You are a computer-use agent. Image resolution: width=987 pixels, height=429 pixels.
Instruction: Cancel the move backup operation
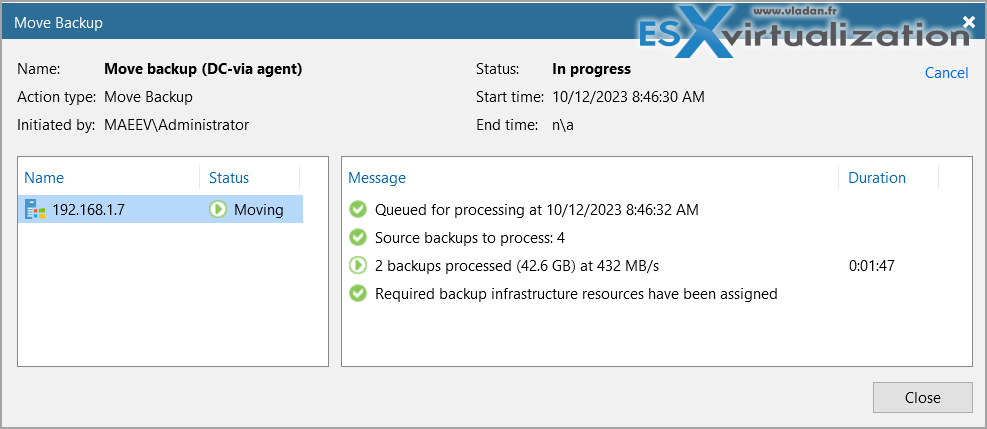(x=946, y=73)
